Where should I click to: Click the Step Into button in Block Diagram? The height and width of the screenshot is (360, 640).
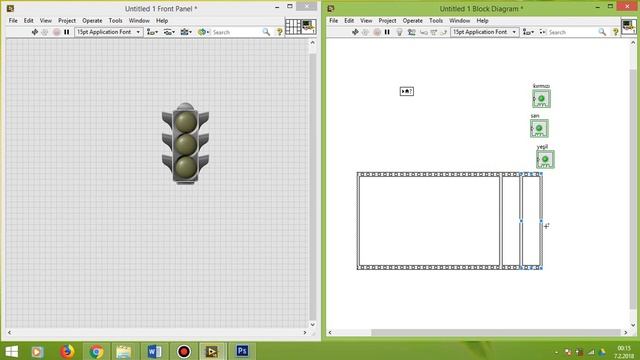point(424,32)
